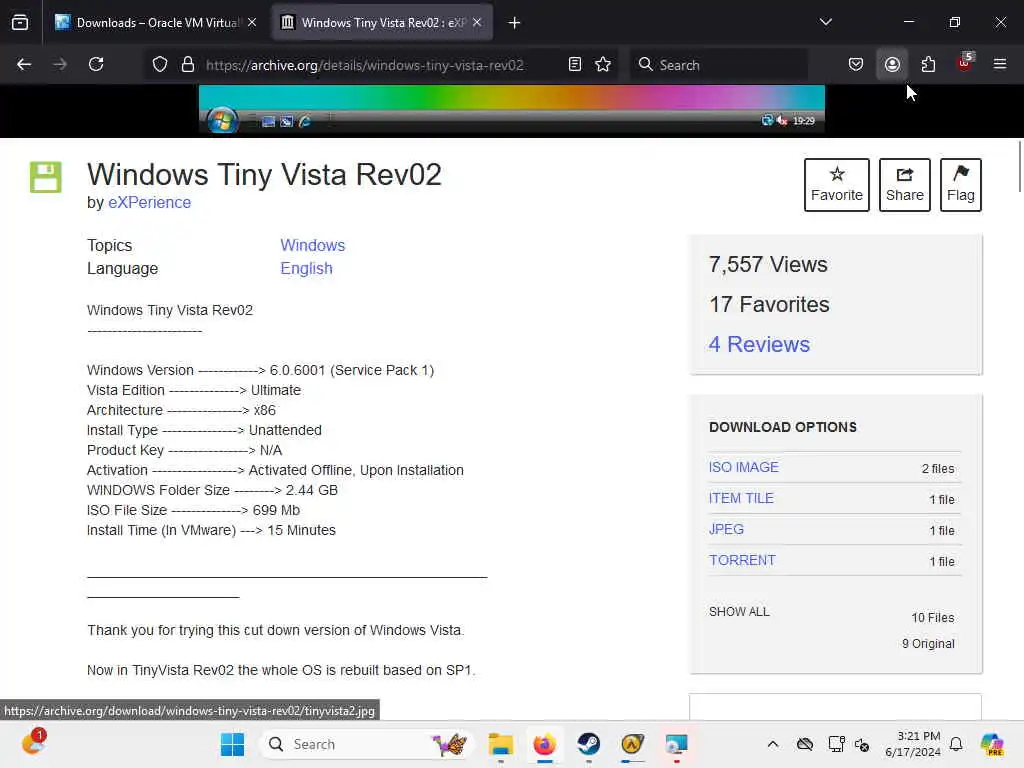The image size is (1024, 768).
Task: Click the muted volume tray icon
Action: click(862, 744)
